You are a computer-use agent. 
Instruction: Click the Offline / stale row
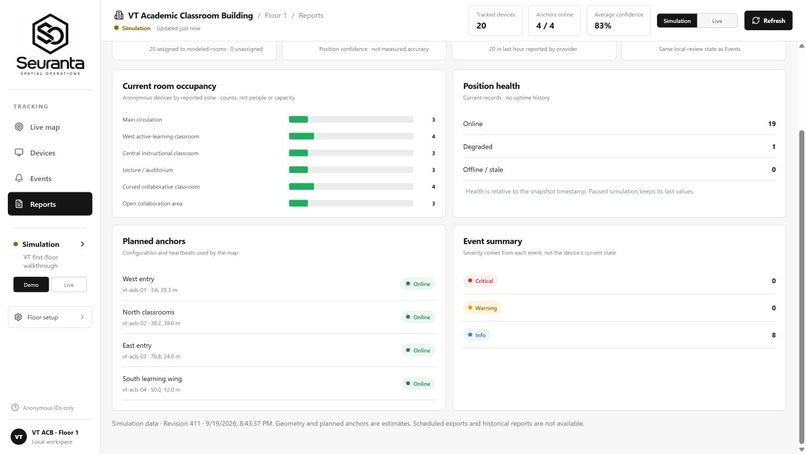point(619,170)
